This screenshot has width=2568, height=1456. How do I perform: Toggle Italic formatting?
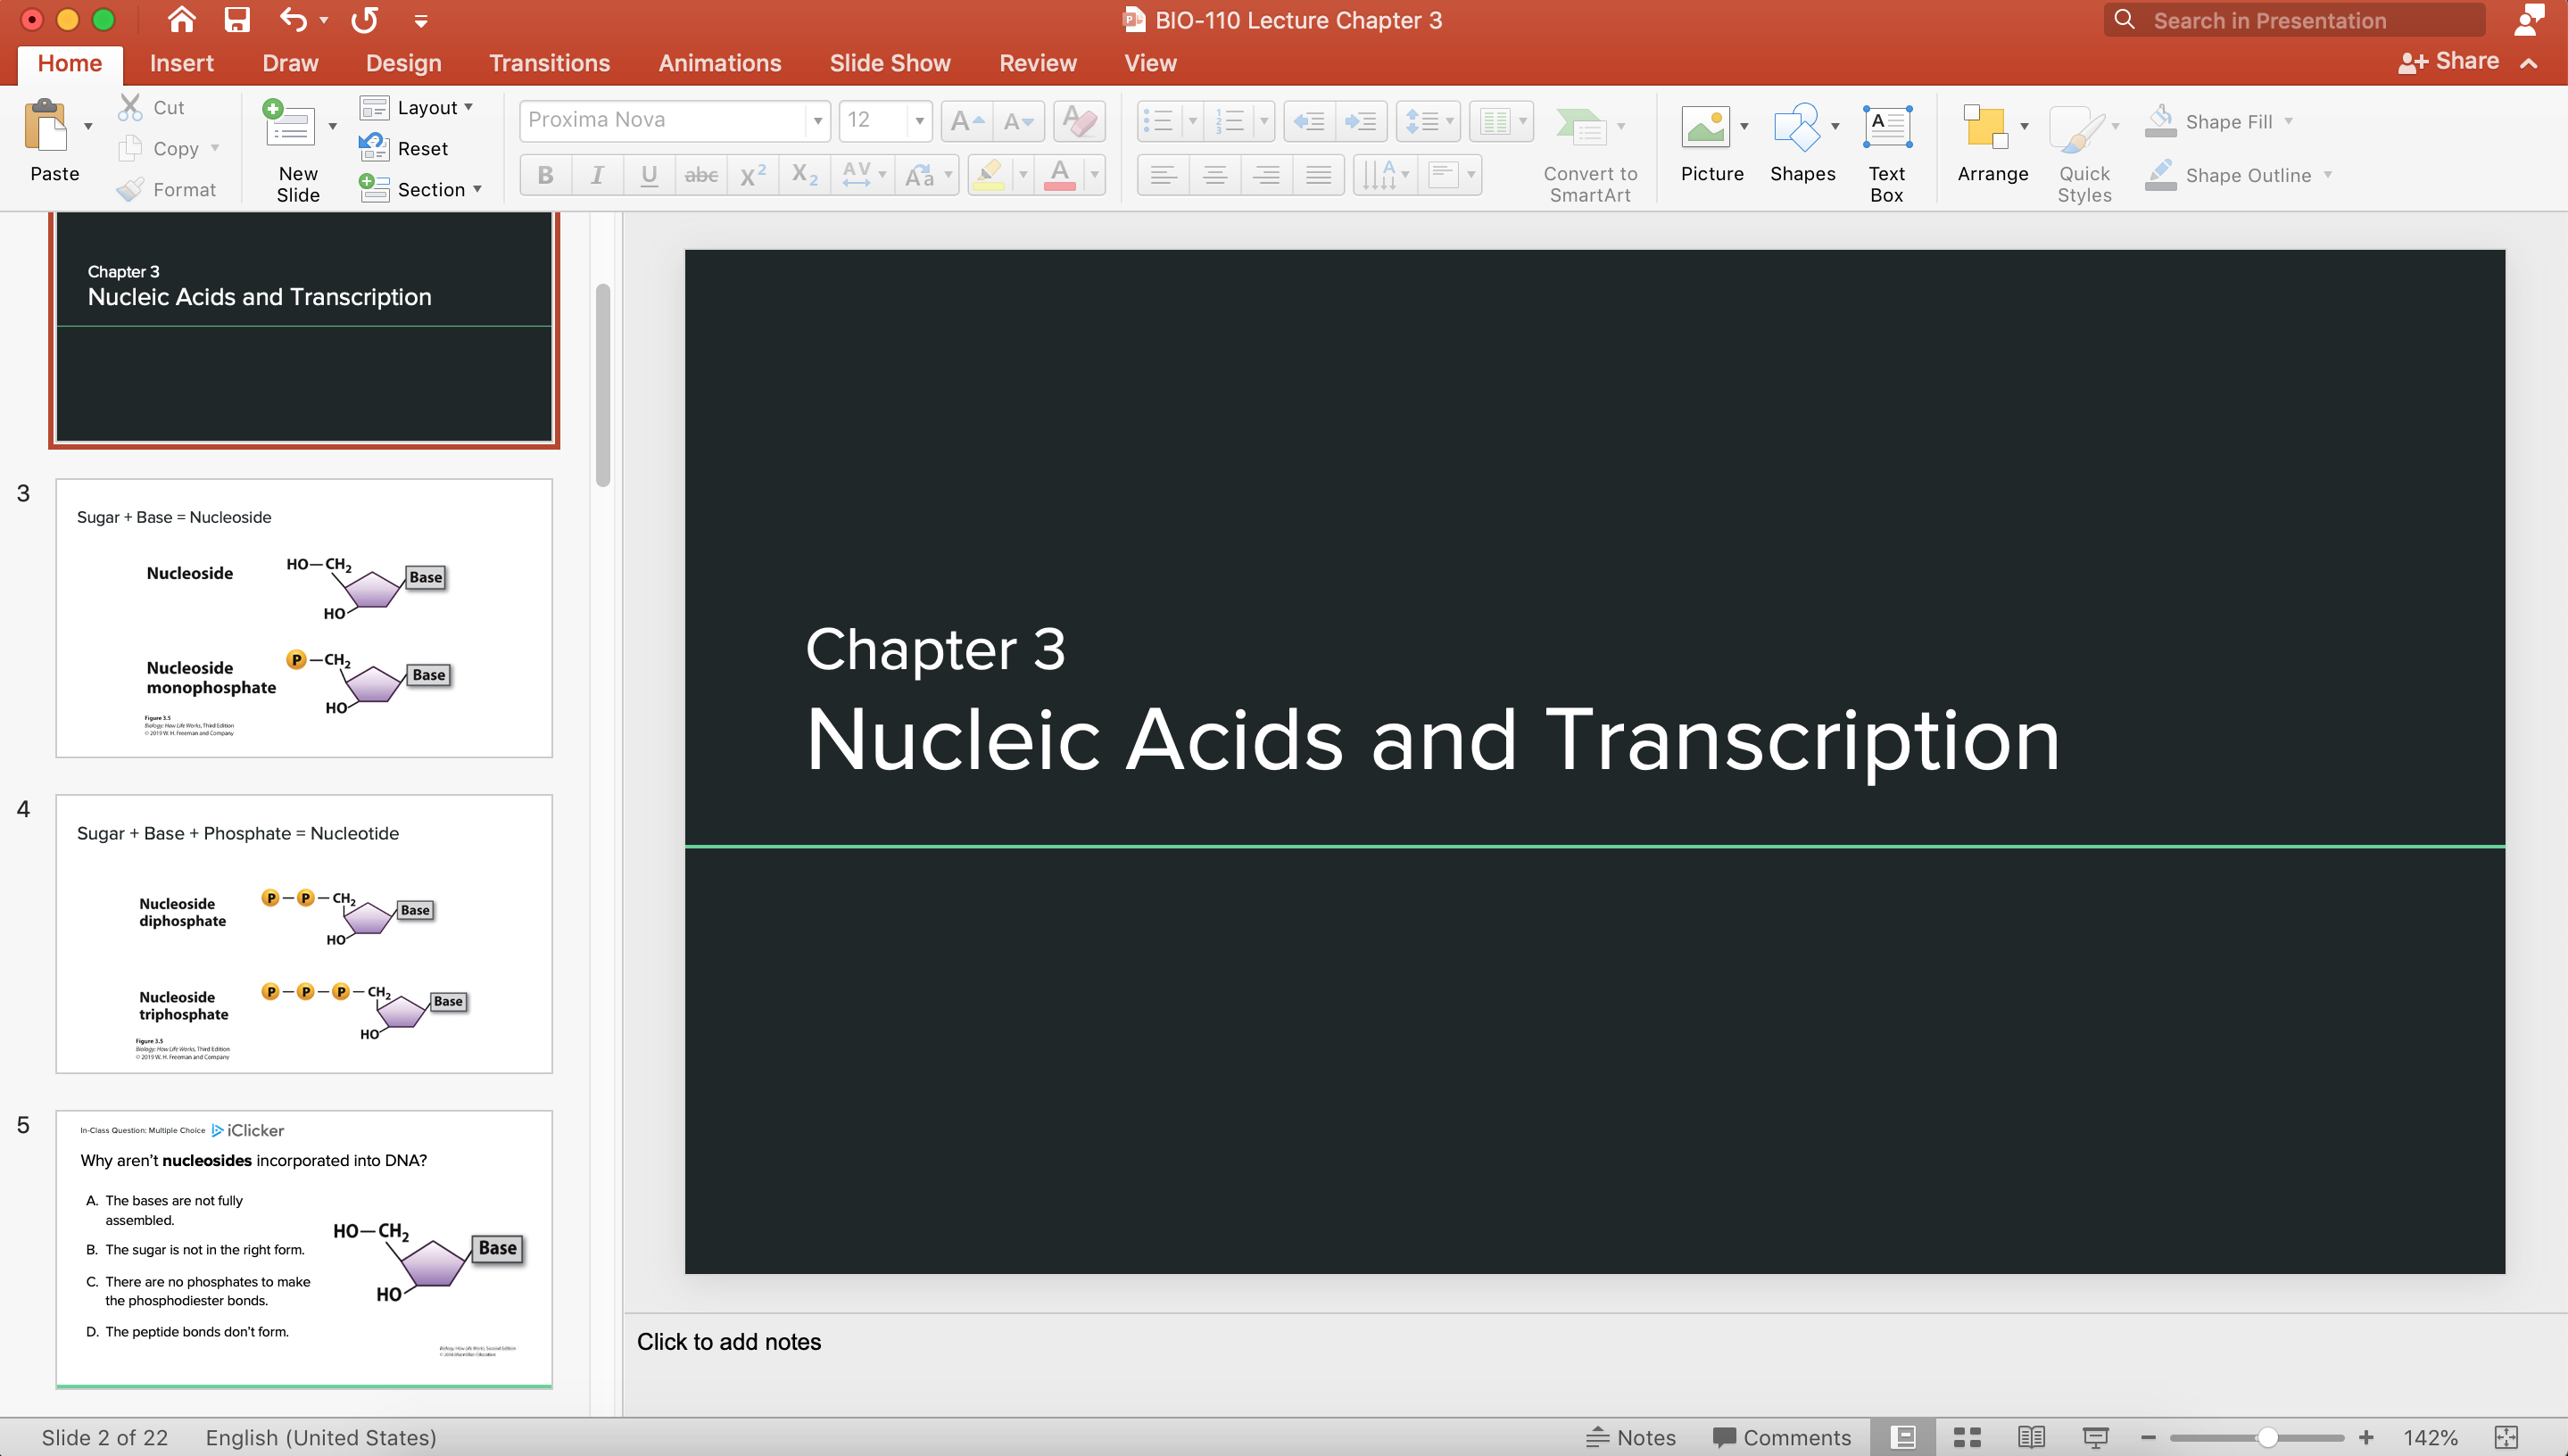click(x=597, y=174)
